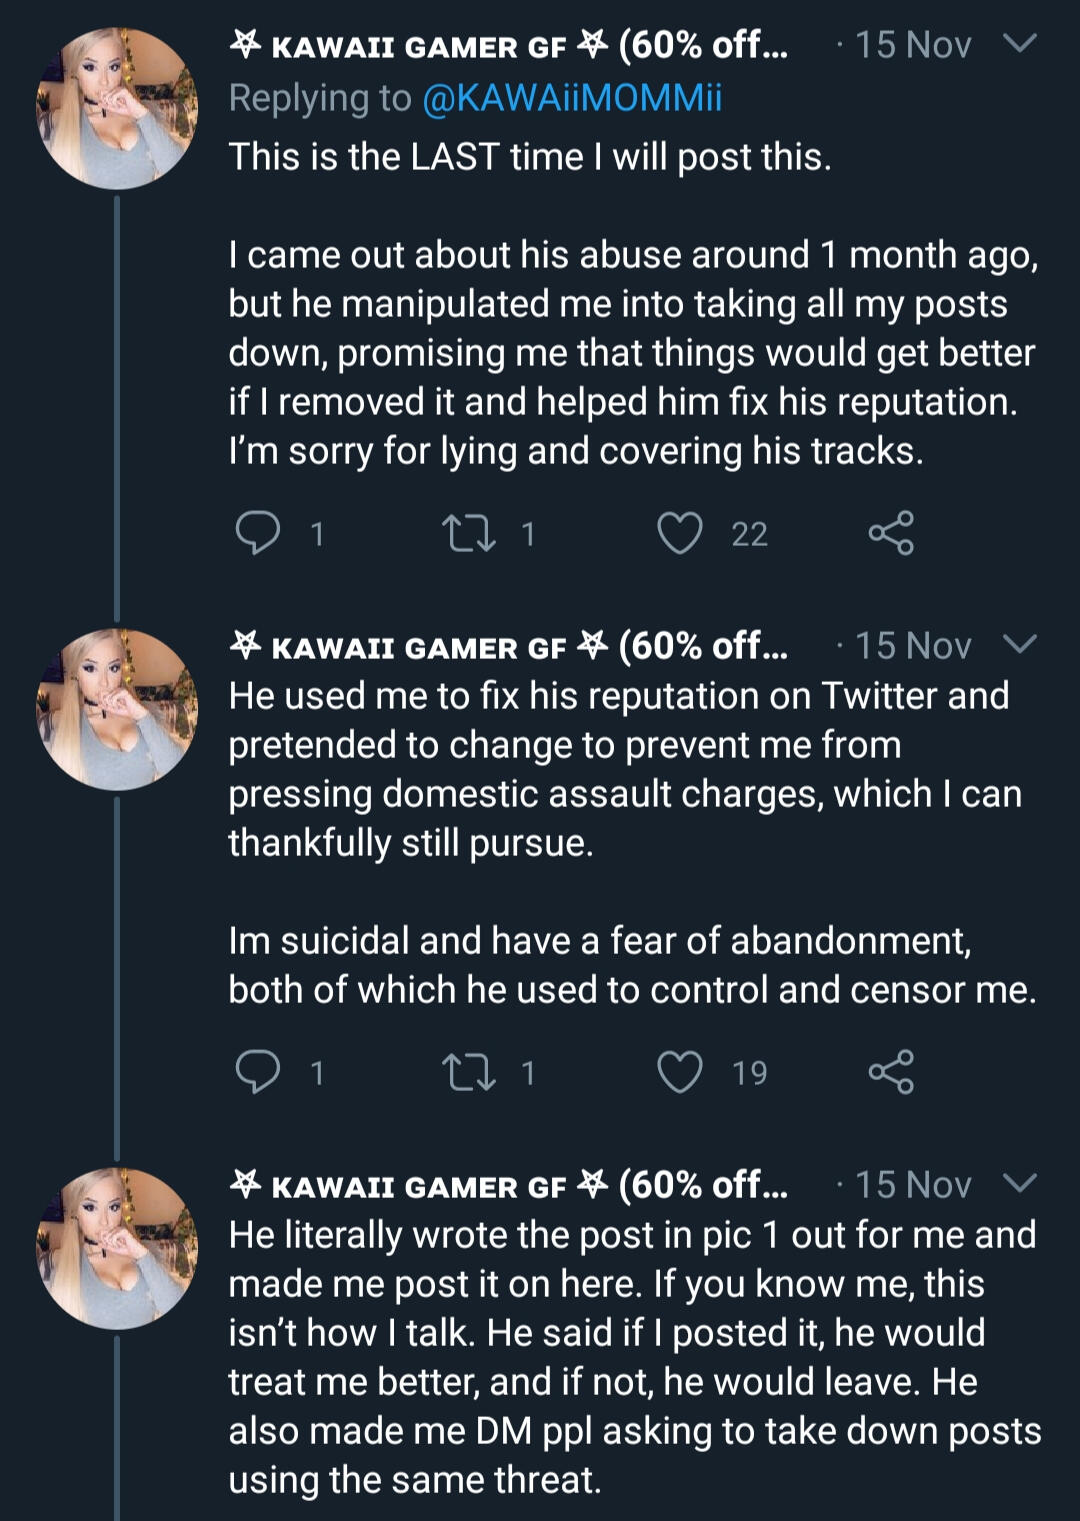Open the second tweet's 15 Nov timestamp
Viewport: 1080px width, 1521px height.
pyautogui.click(x=912, y=646)
